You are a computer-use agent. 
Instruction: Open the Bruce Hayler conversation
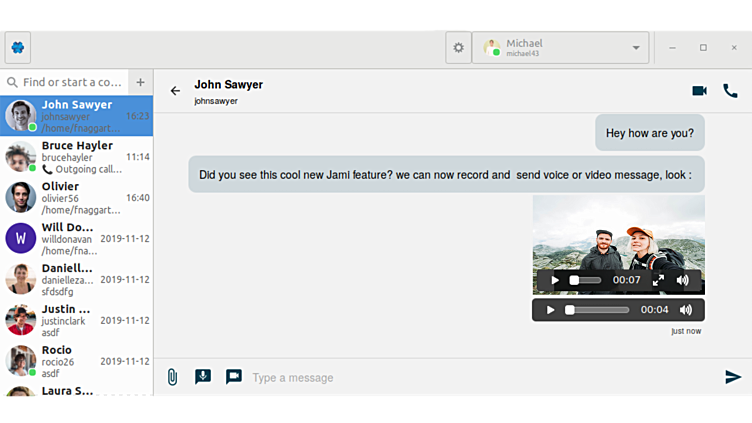pyautogui.click(x=77, y=157)
